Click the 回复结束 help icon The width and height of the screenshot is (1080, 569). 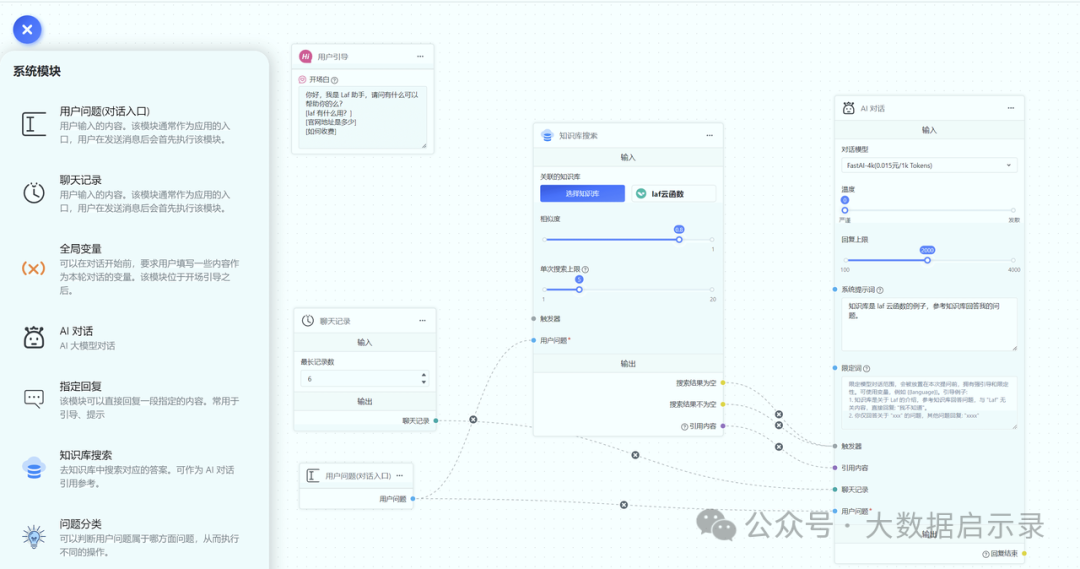tap(986, 554)
